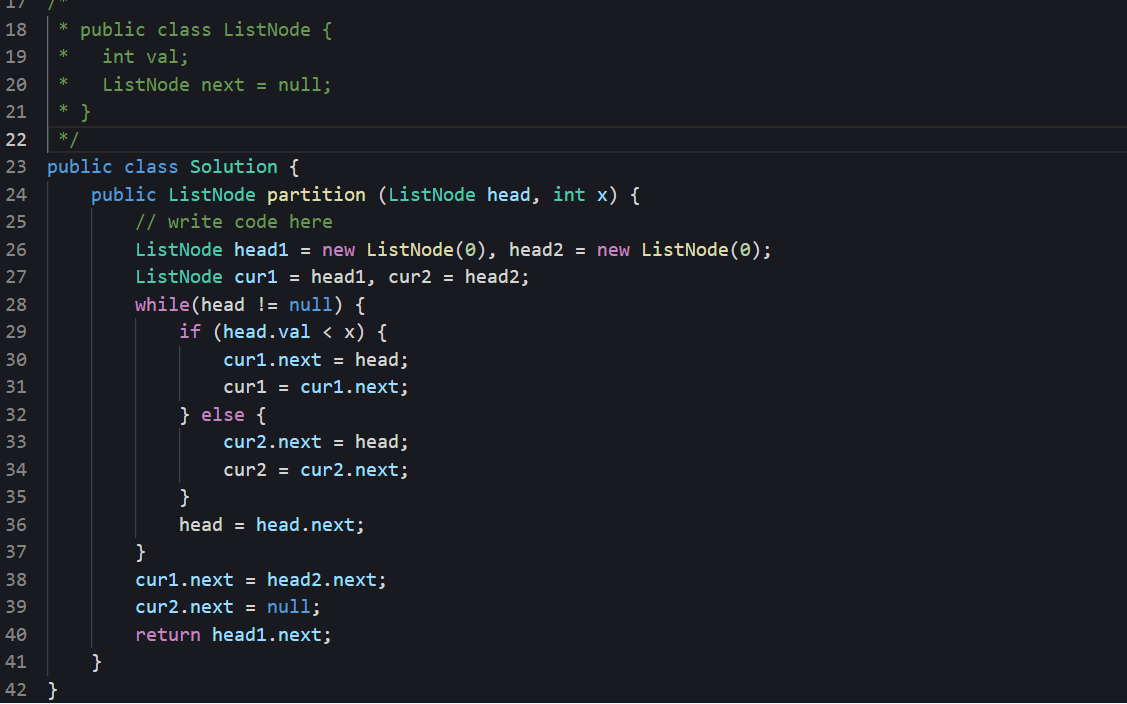The image size is (1127, 704).
Task: Click line number 35 in the gutter
Action: pos(16,498)
